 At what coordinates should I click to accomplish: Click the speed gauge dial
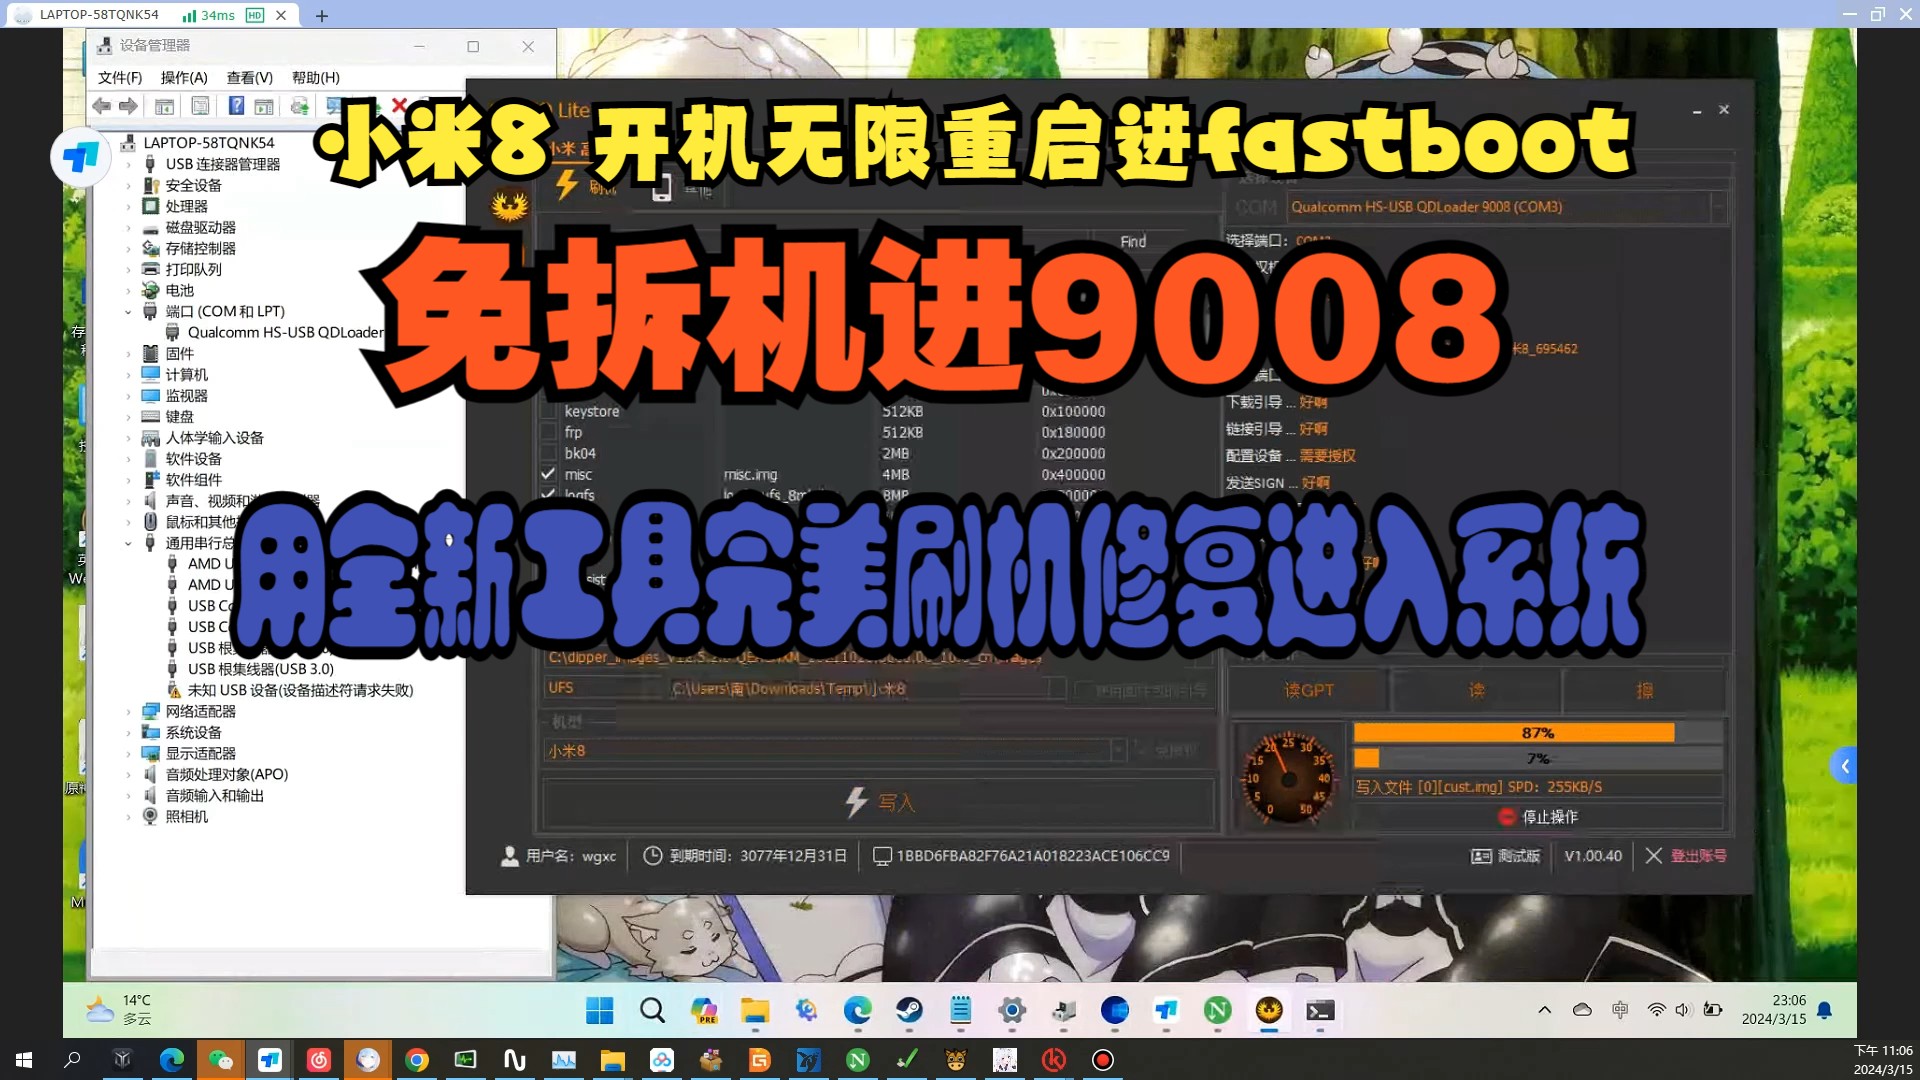click(1288, 776)
